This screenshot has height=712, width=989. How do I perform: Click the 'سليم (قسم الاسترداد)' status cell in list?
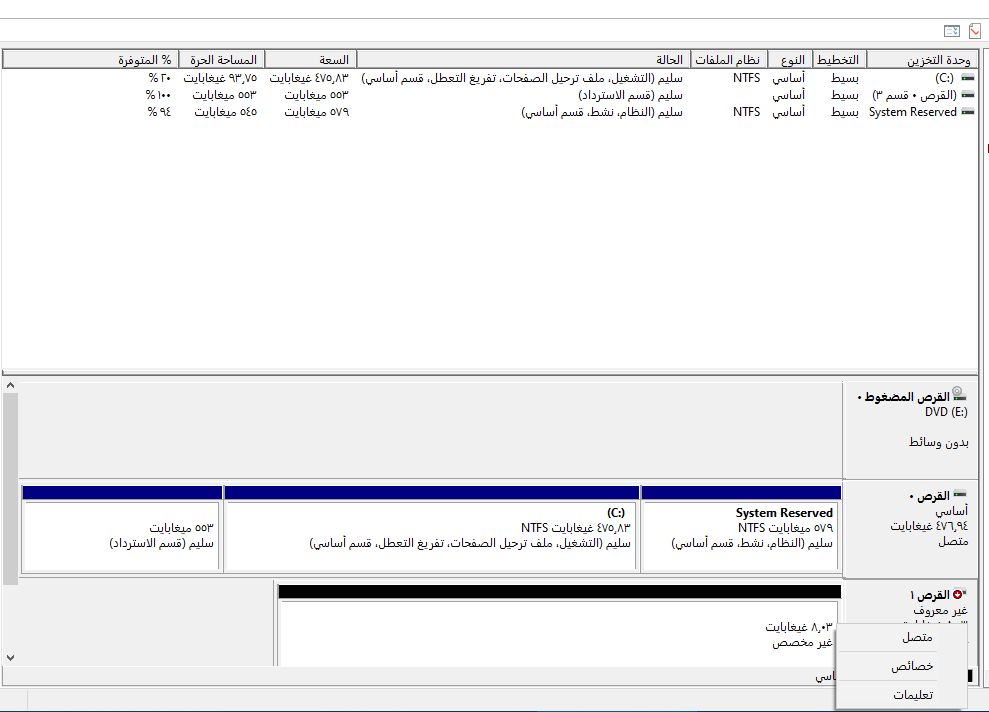(631, 95)
